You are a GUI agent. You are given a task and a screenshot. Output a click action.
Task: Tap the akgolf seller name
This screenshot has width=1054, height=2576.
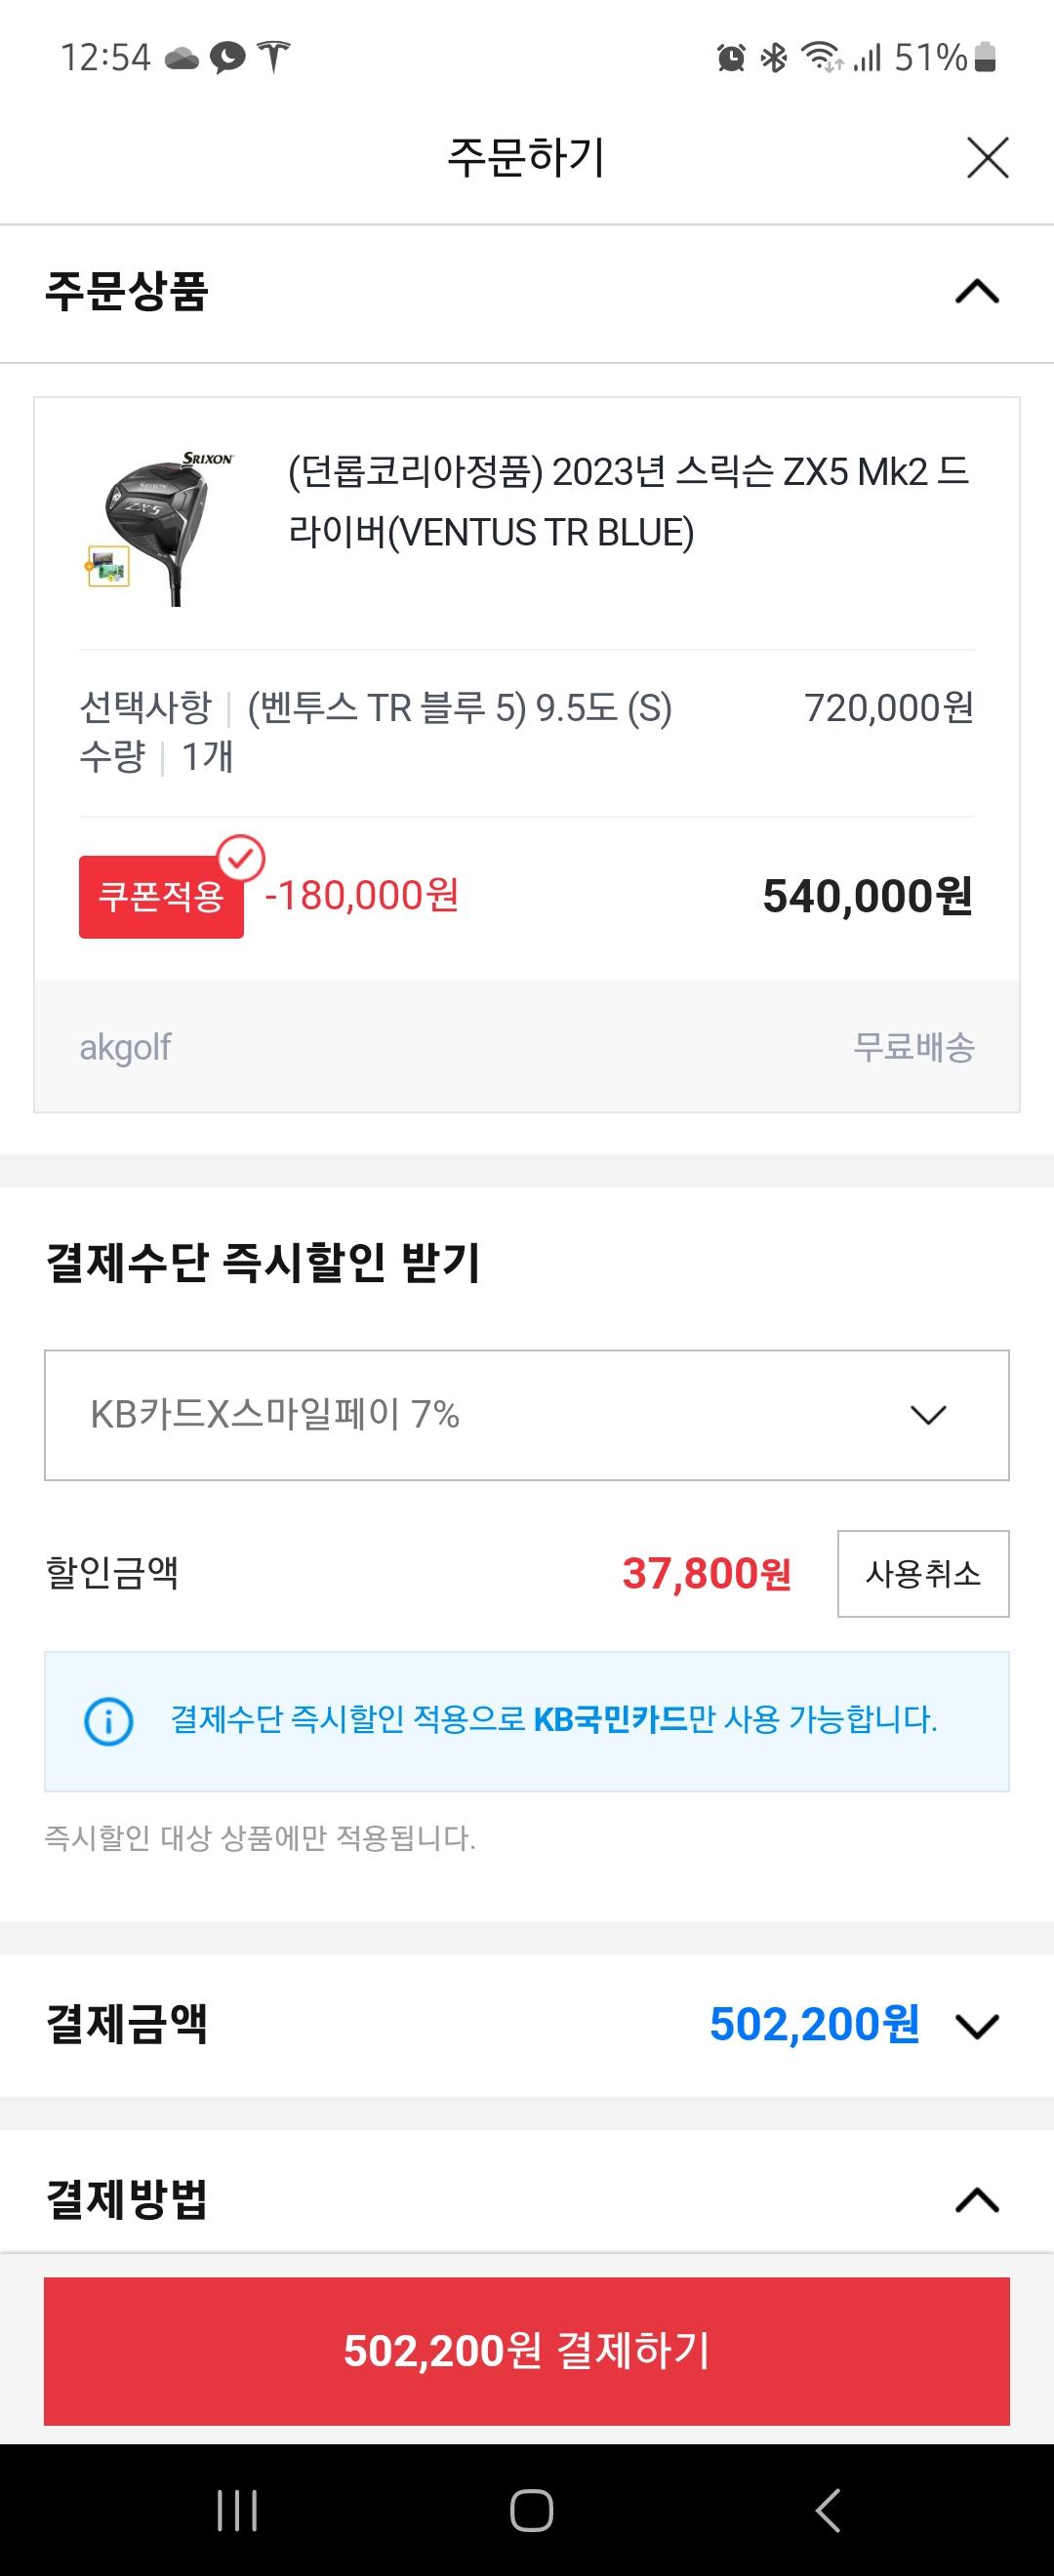click(125, 1047)
